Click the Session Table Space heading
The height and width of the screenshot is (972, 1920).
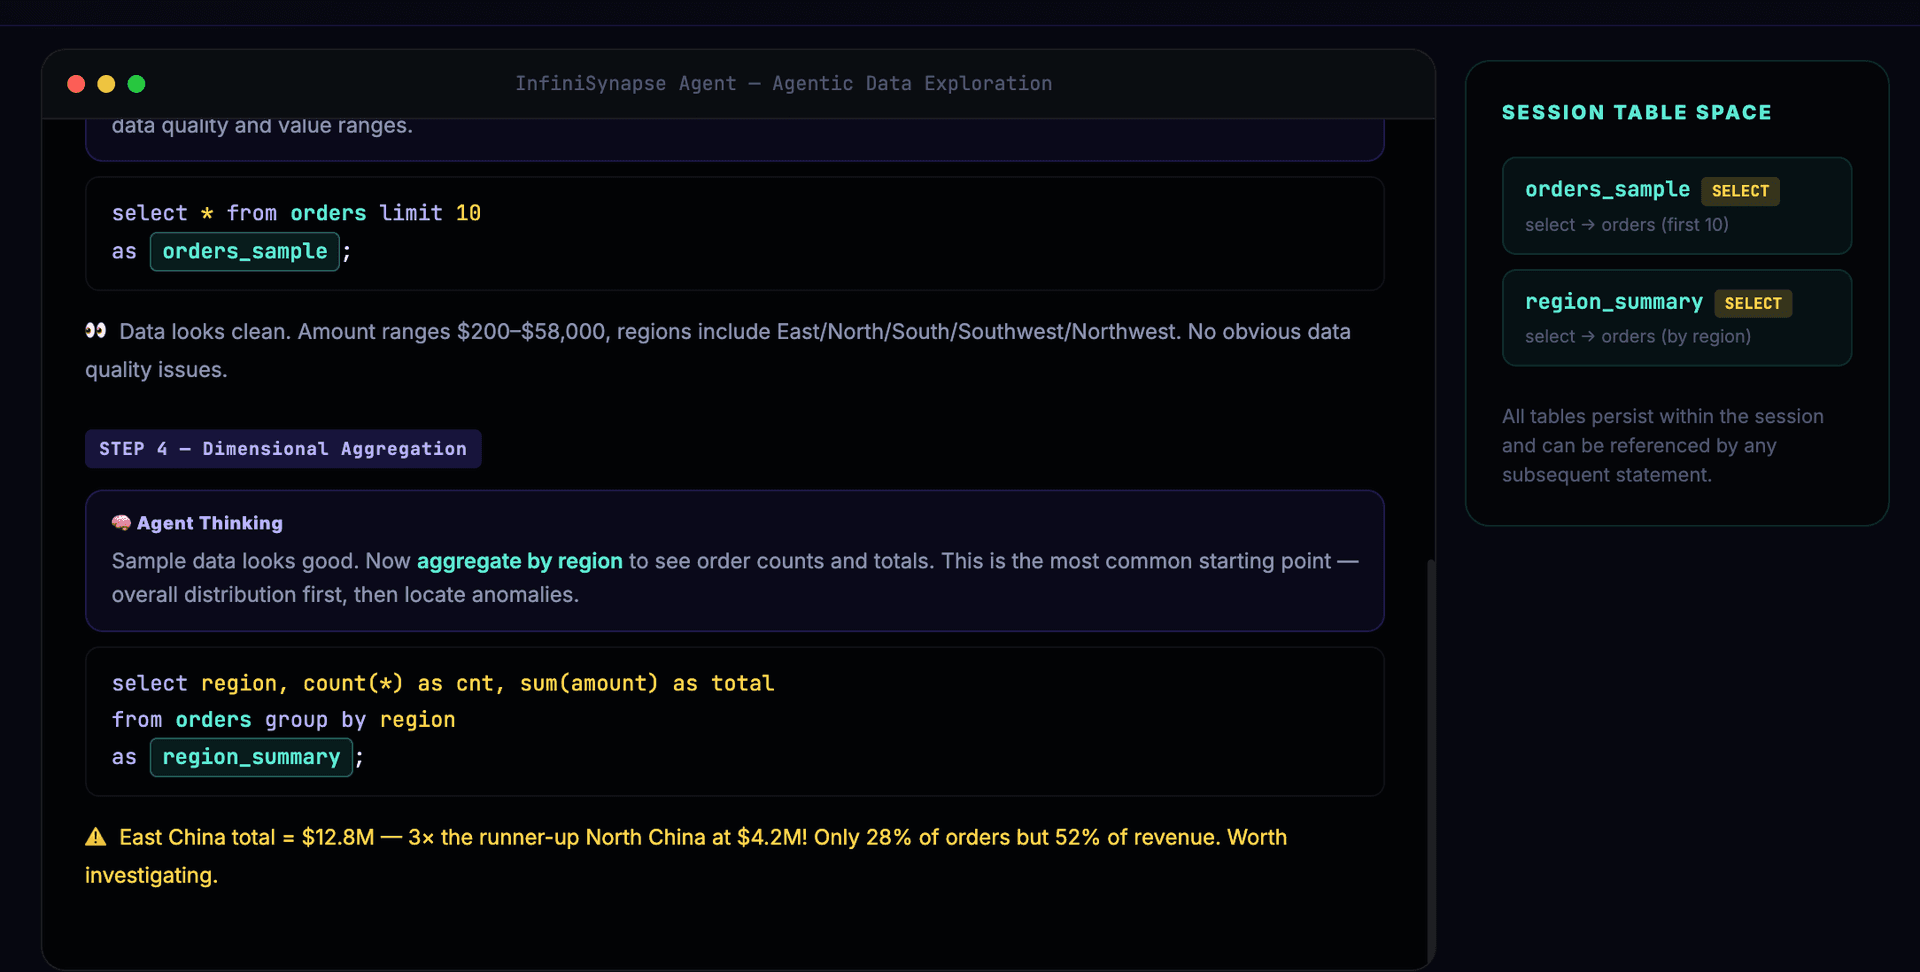point(1636,113)
